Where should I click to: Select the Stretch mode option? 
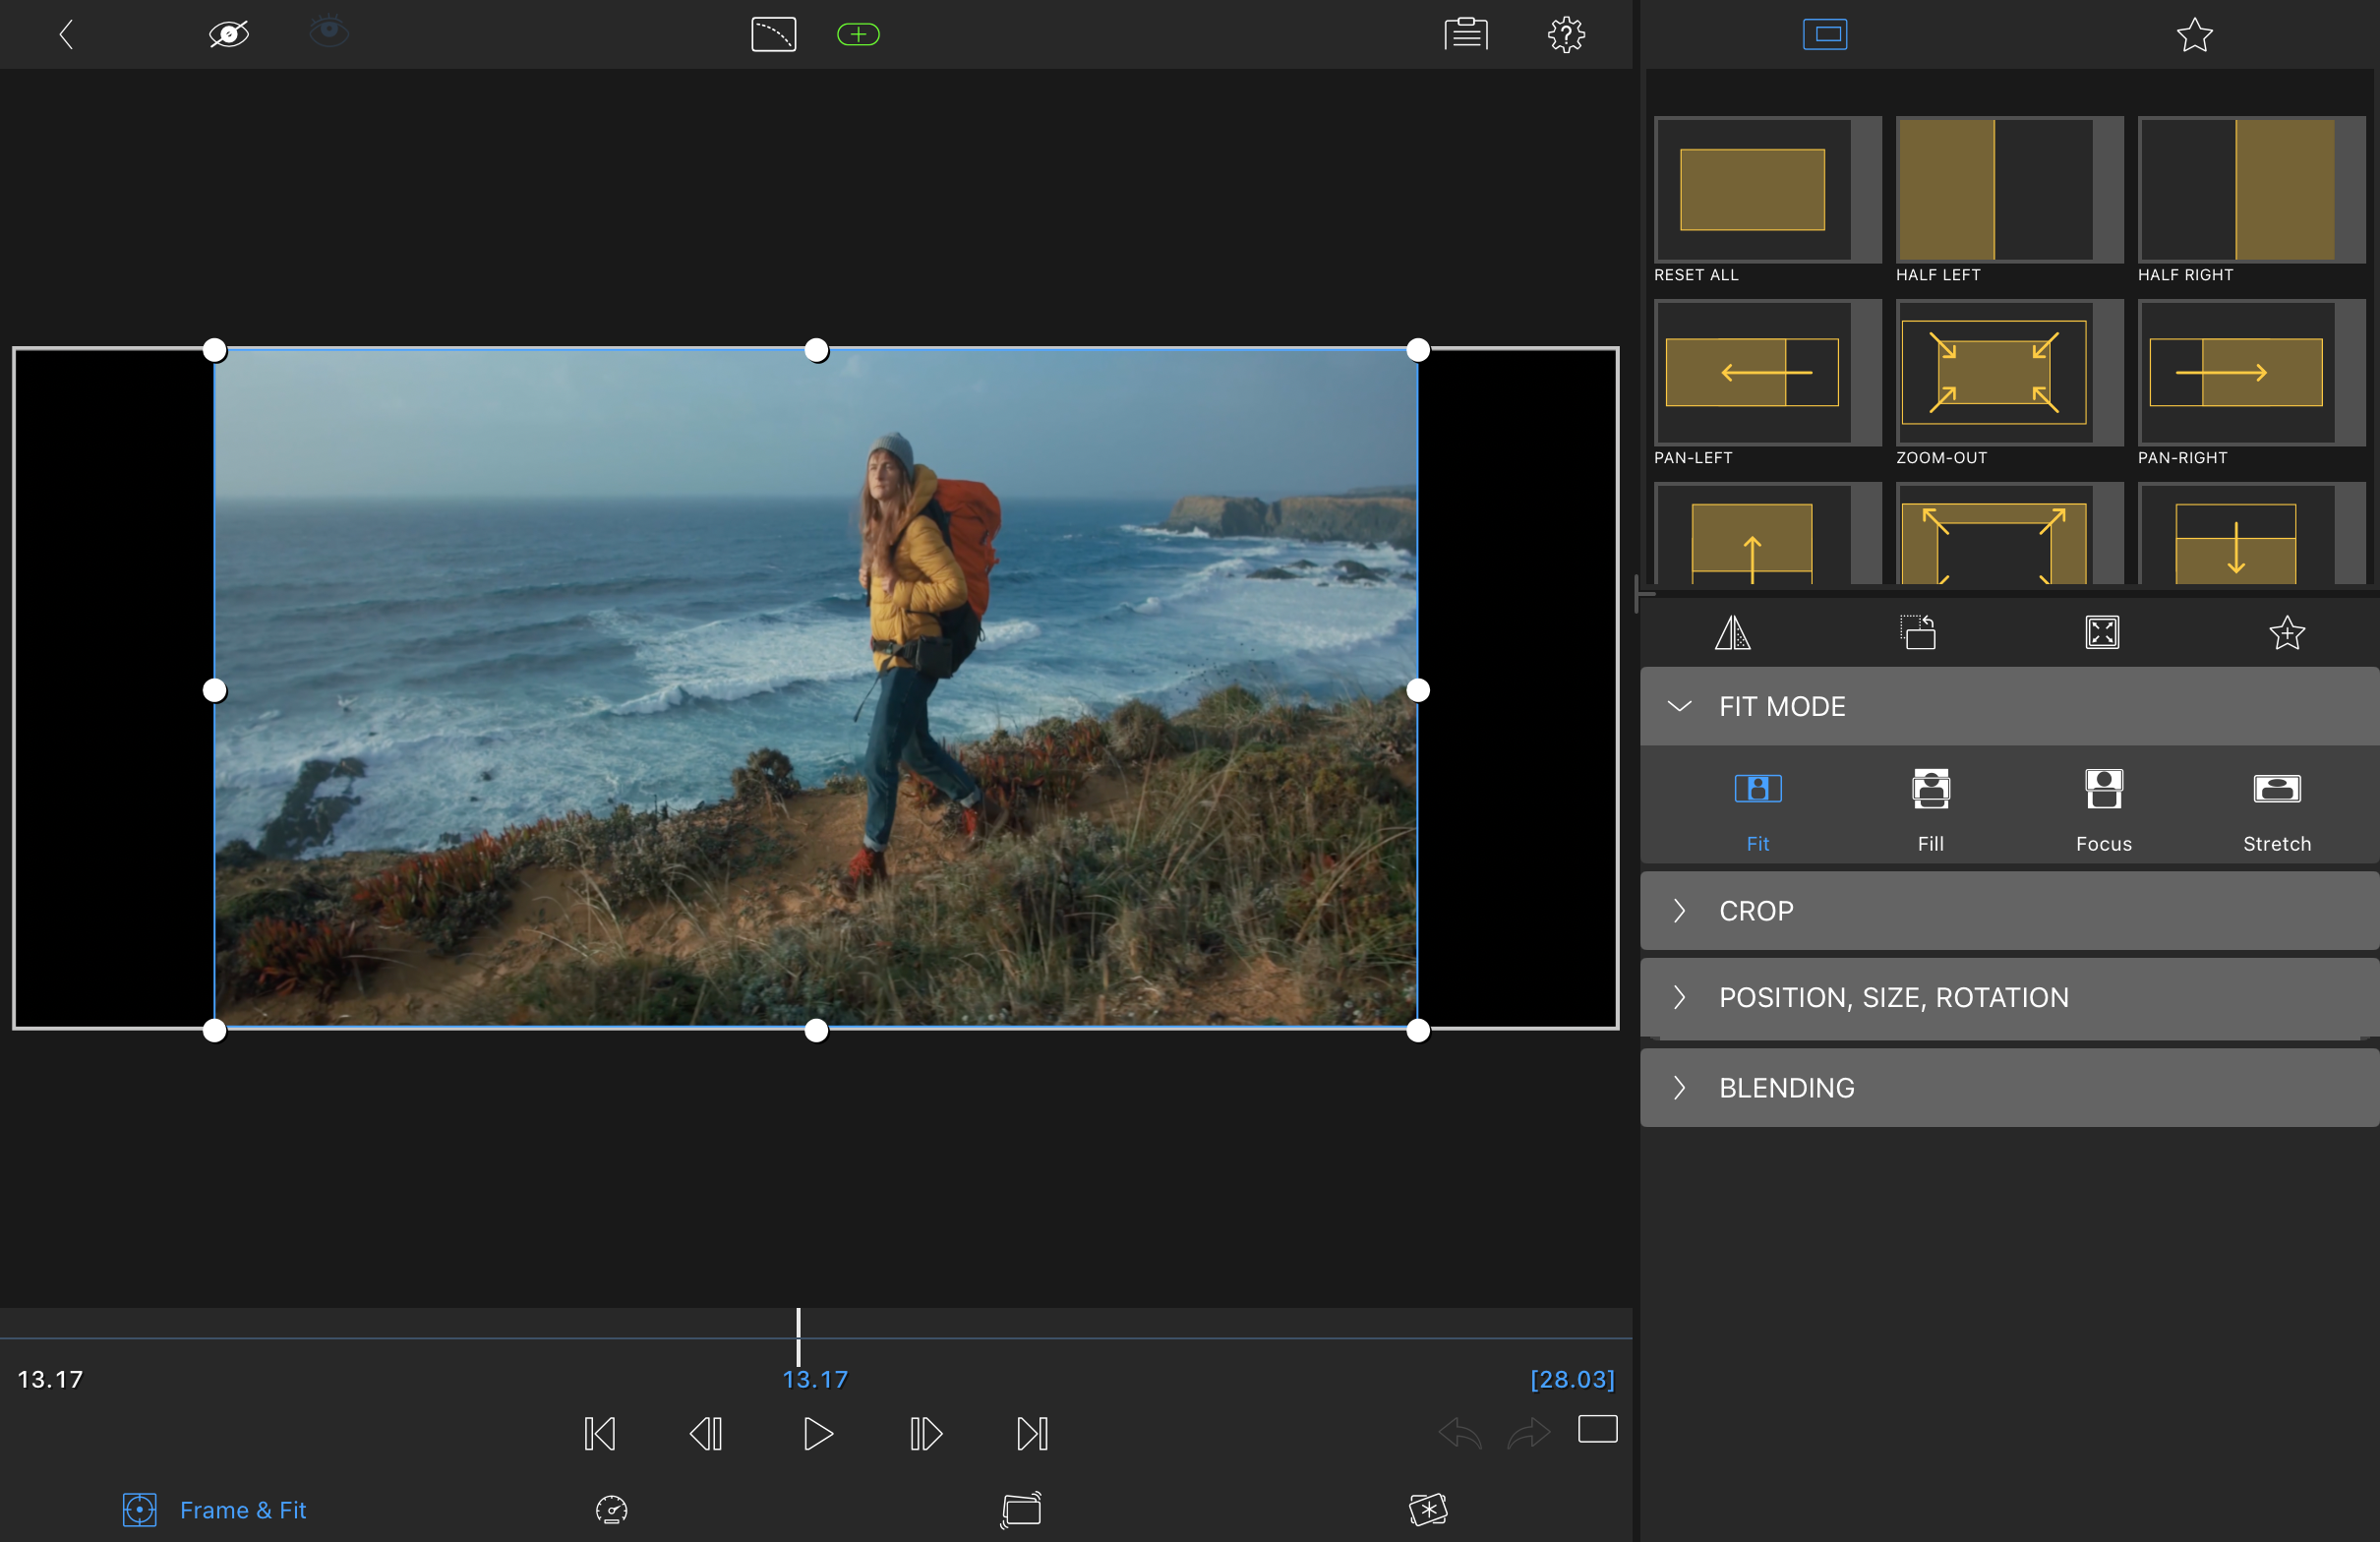pos(2276,811)
